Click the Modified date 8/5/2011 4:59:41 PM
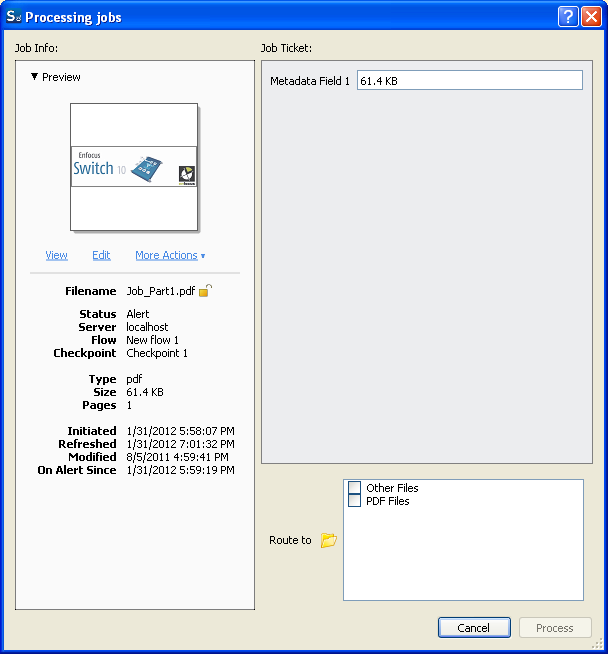 coord(177,457)
